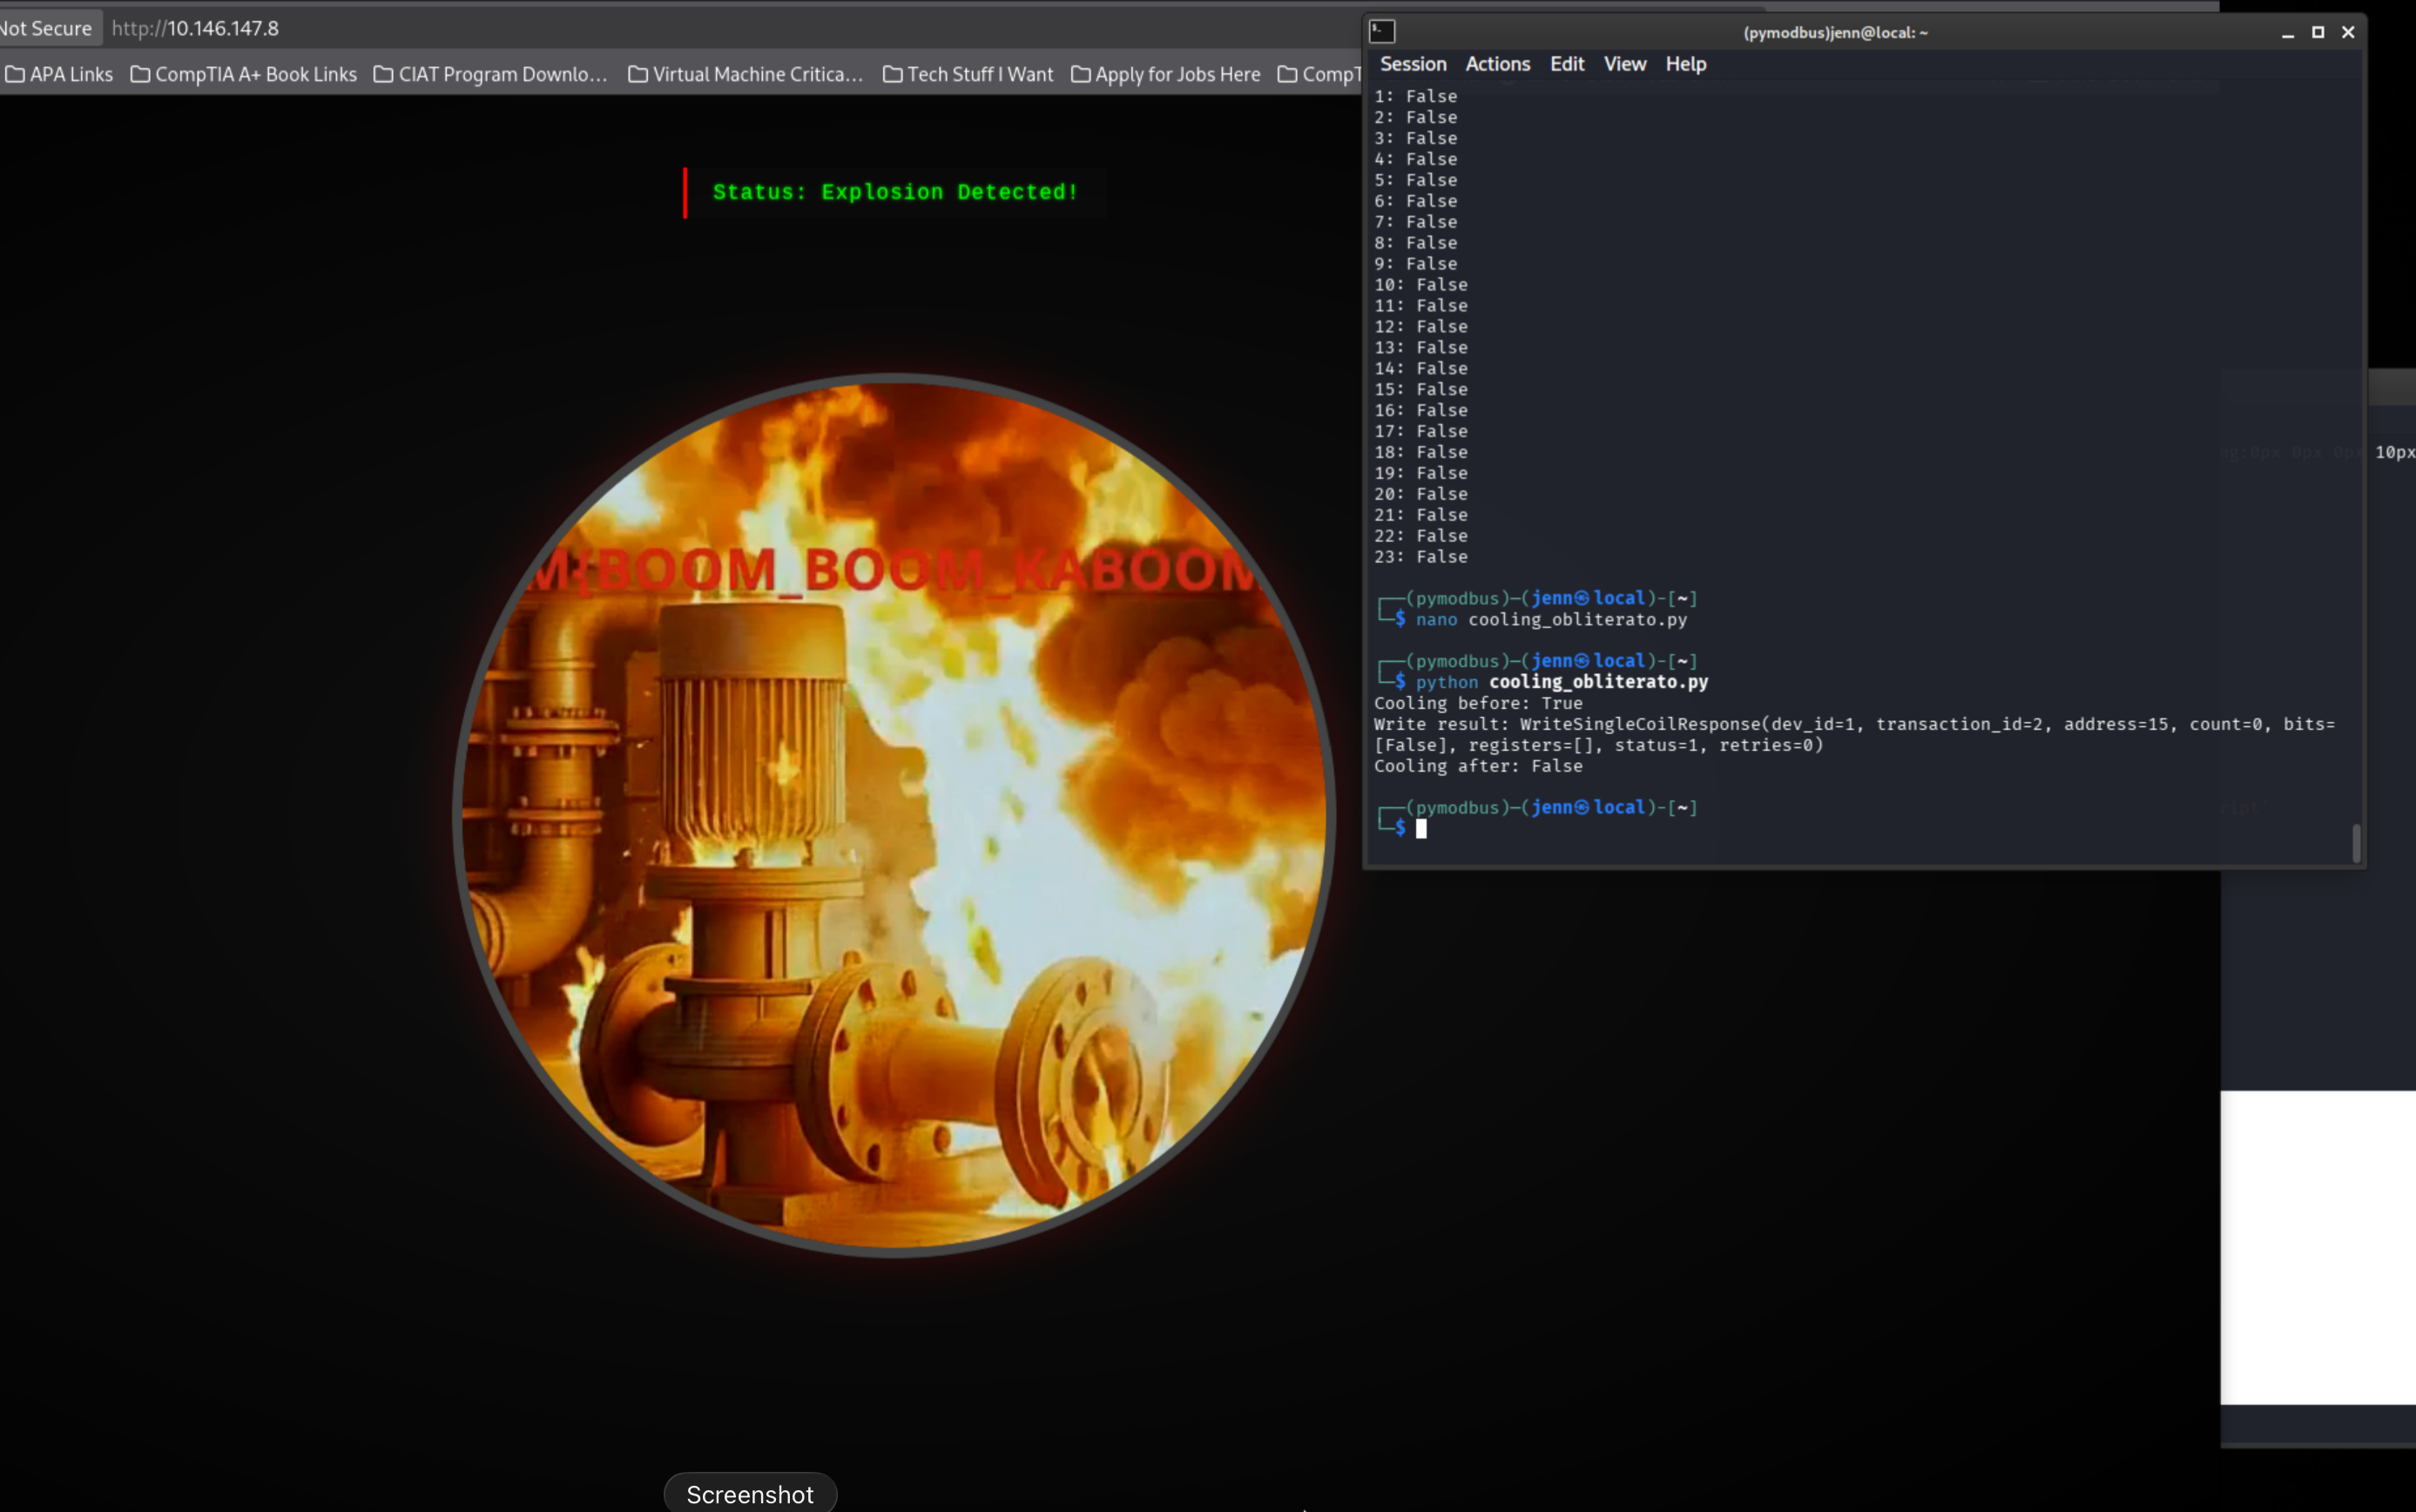Click the '3: False' terminal line
This screenshot has height=1512, width=2416.
click(x=1415, y=138)
